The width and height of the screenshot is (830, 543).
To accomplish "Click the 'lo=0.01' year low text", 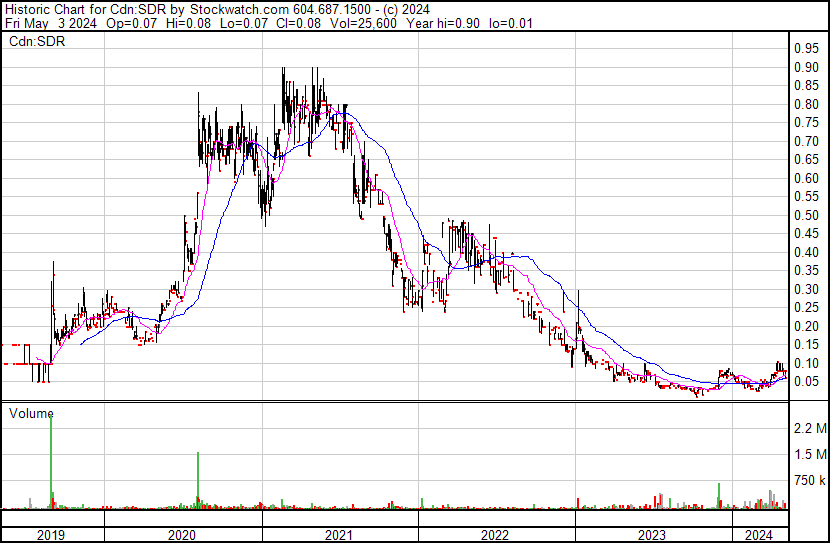I will click(x=511, y=23).
